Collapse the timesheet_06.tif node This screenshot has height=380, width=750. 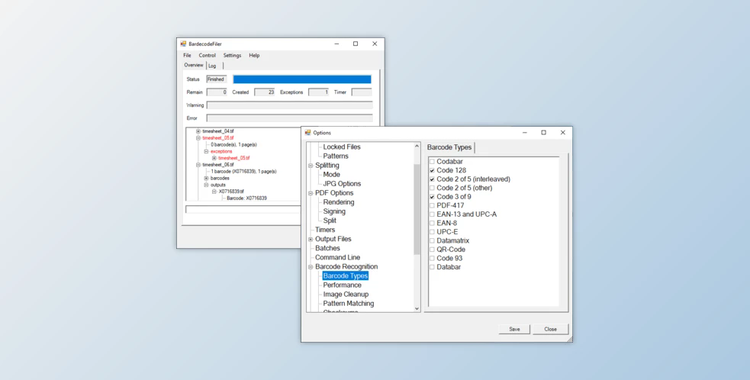(x=198, y=165)
